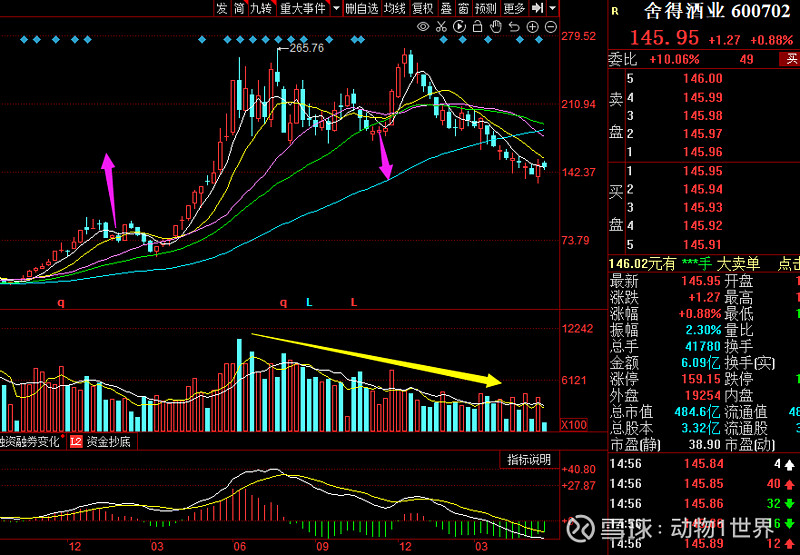Click sell level 5 price 146.00
800x555 pixels.
tap(703, 79)
